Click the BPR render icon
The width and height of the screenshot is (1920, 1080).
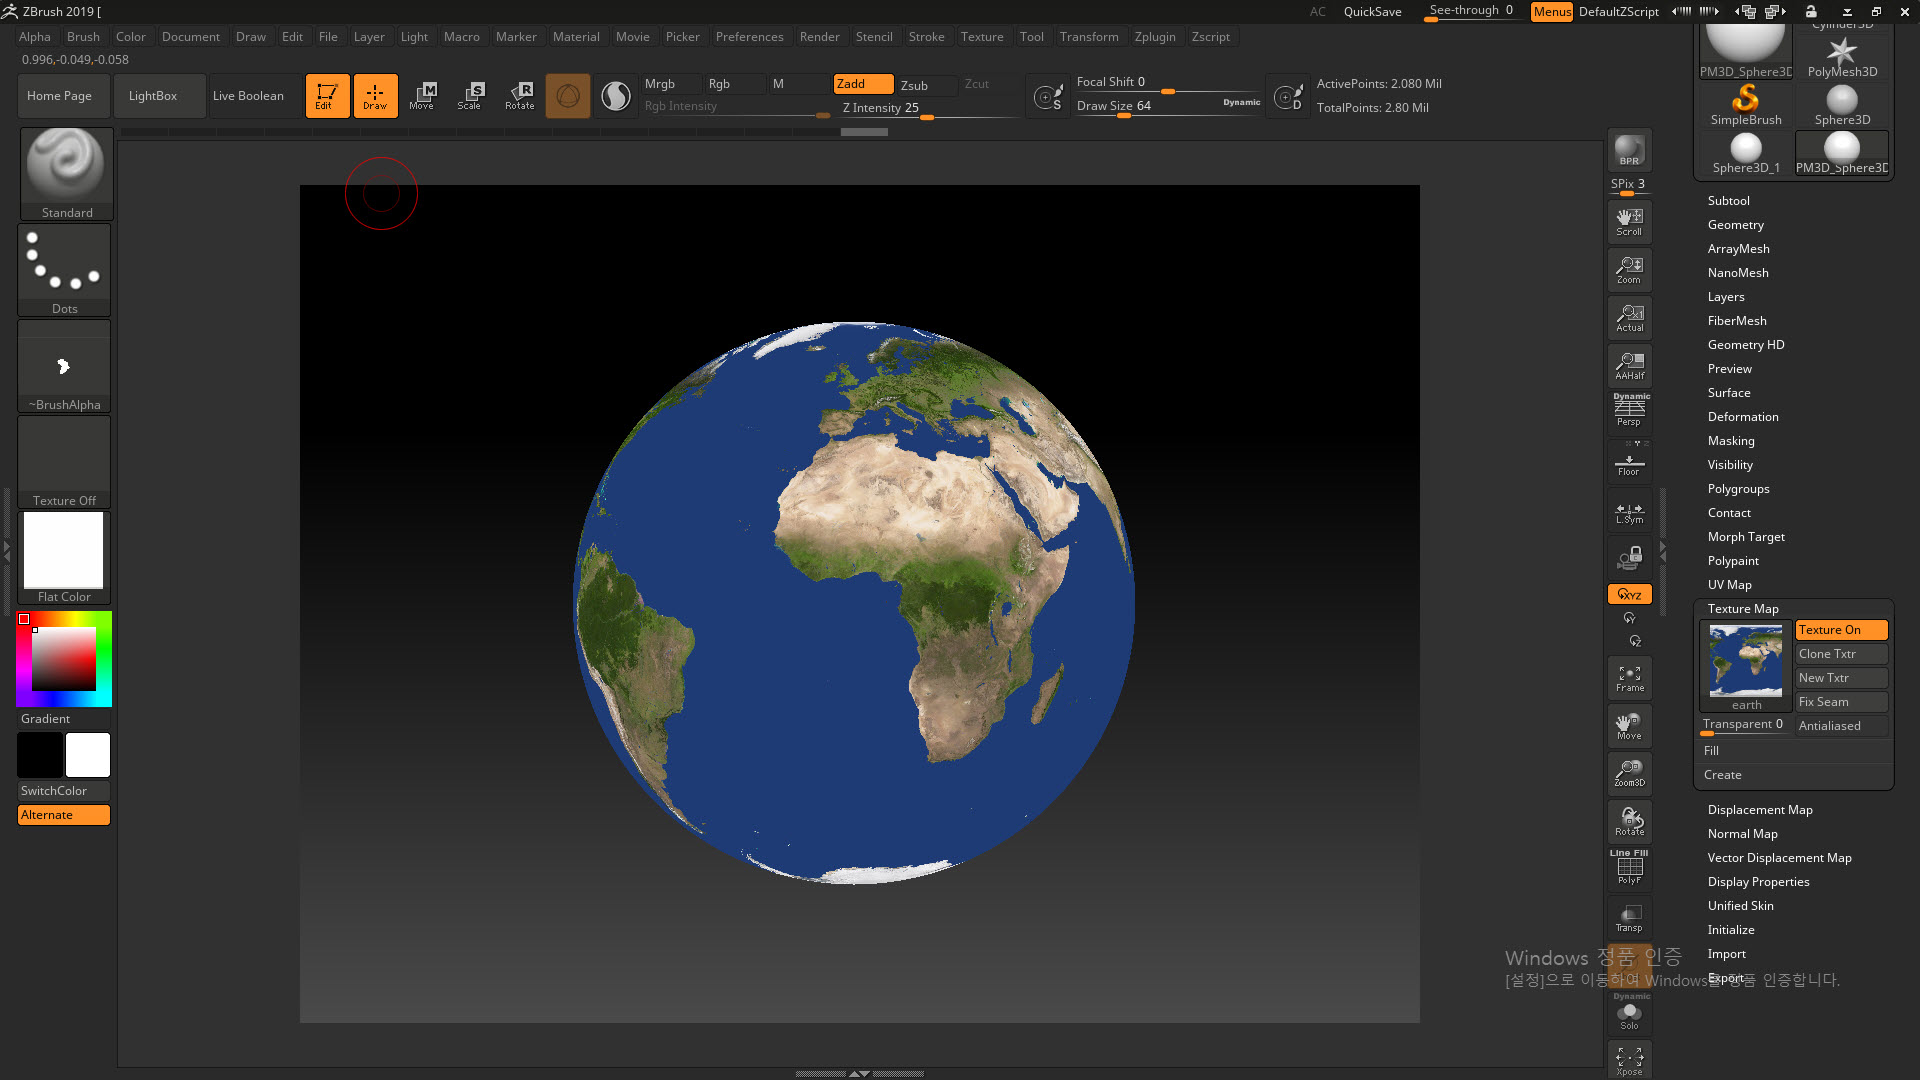pos(1629,151)
